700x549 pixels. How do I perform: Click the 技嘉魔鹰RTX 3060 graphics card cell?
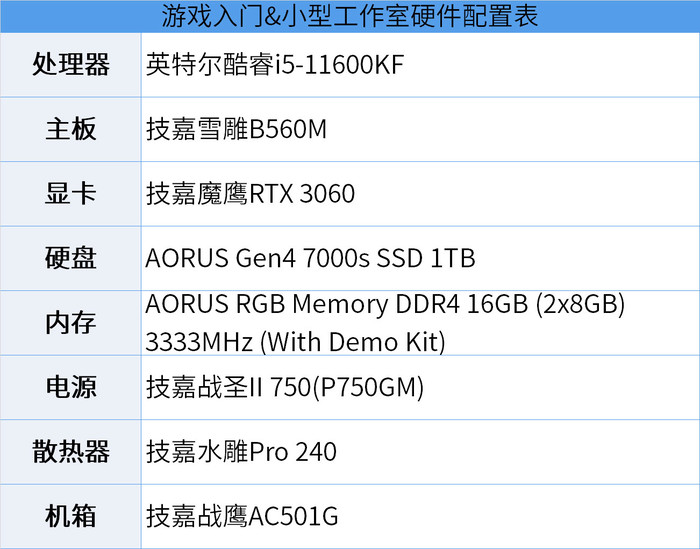250,194
